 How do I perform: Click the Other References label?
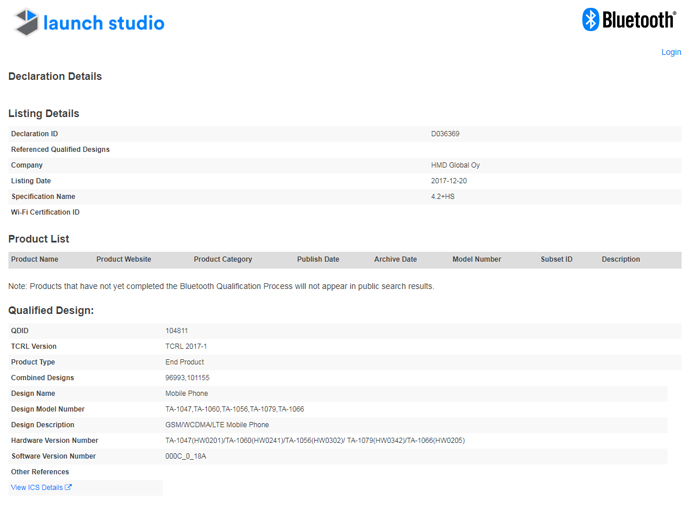click(x=40, y=472)
